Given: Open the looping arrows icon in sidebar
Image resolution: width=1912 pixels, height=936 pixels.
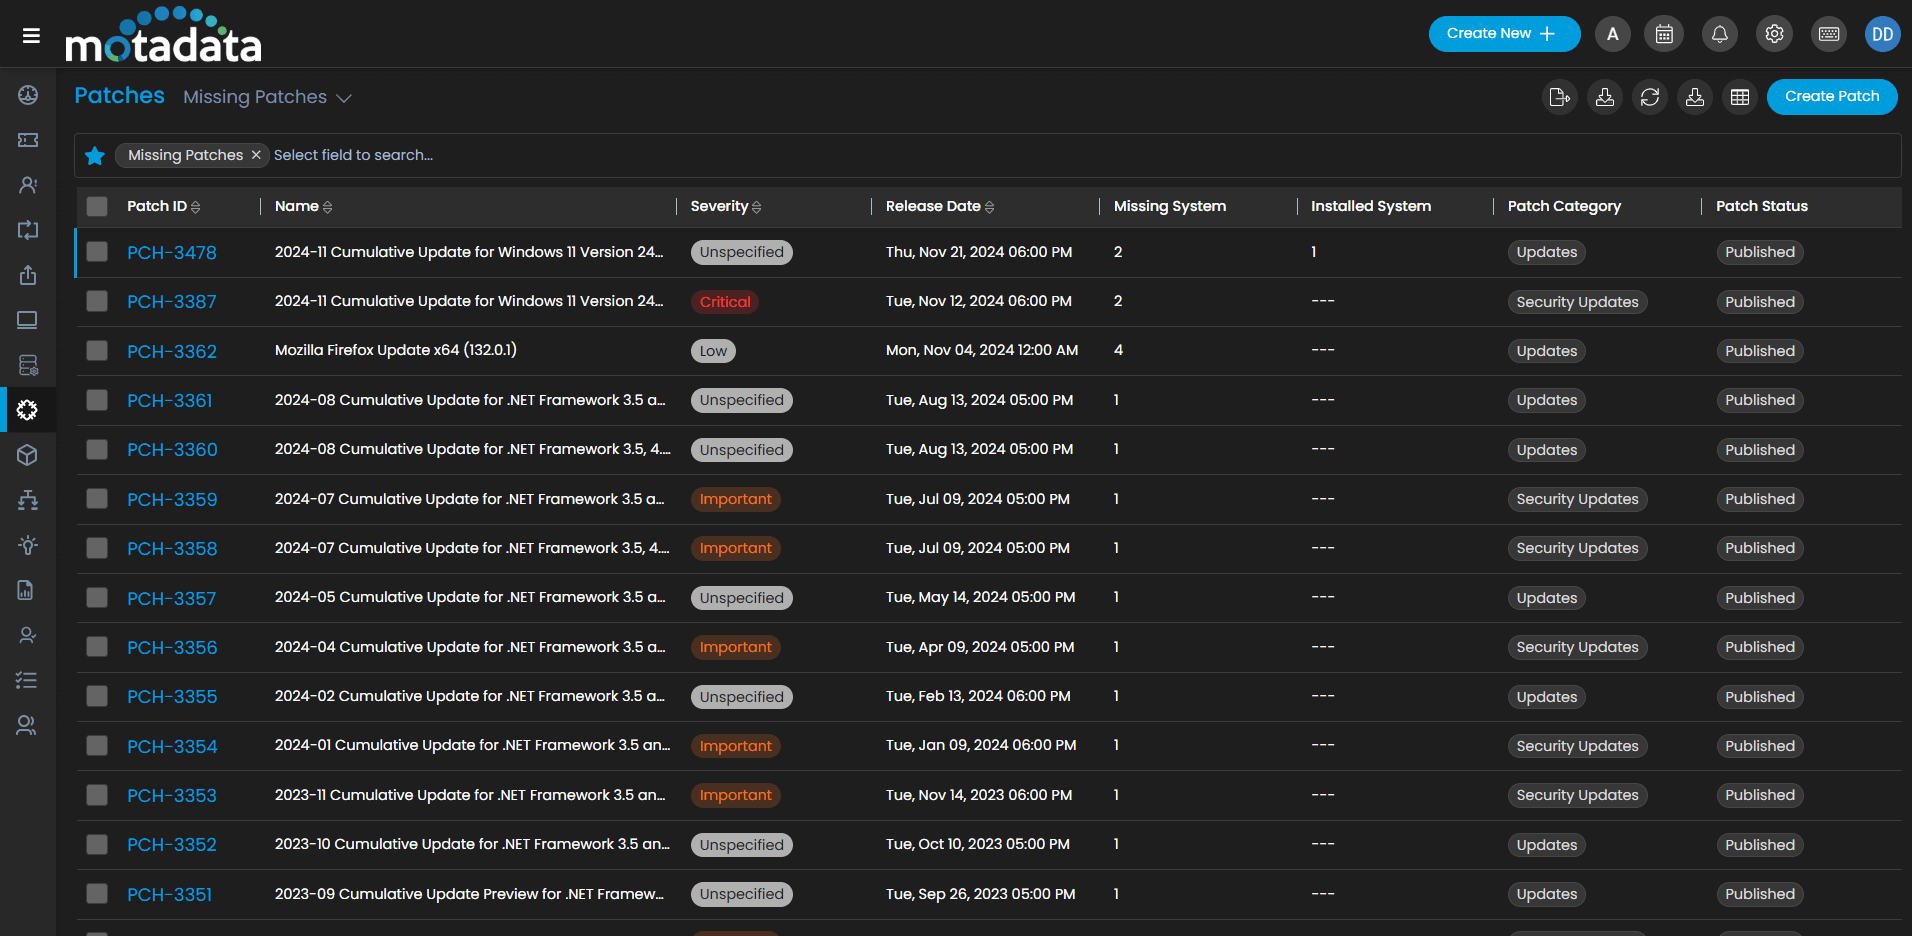Looking at the screenshot, I should tap(28, 230).
